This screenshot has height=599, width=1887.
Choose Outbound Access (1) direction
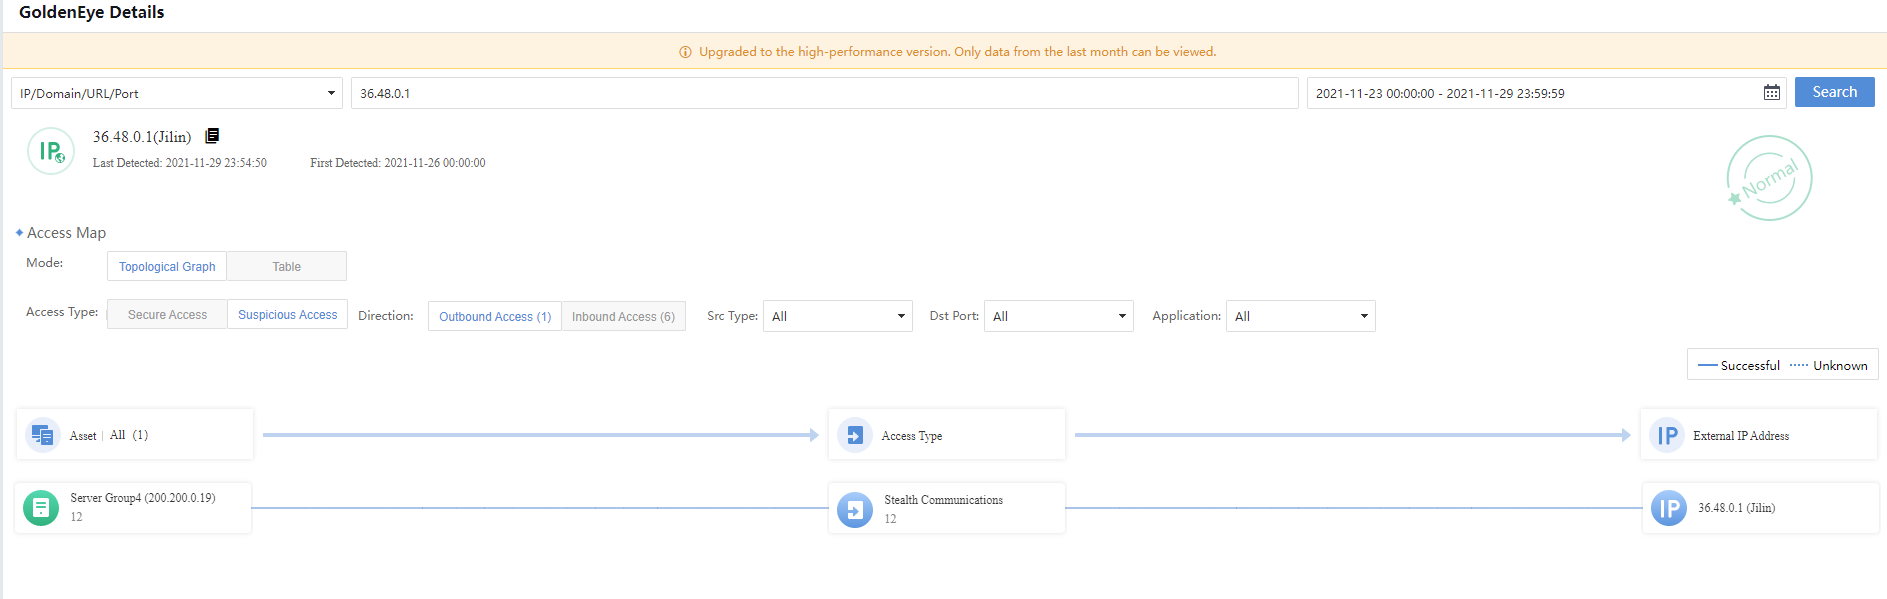tap(495, 317)
